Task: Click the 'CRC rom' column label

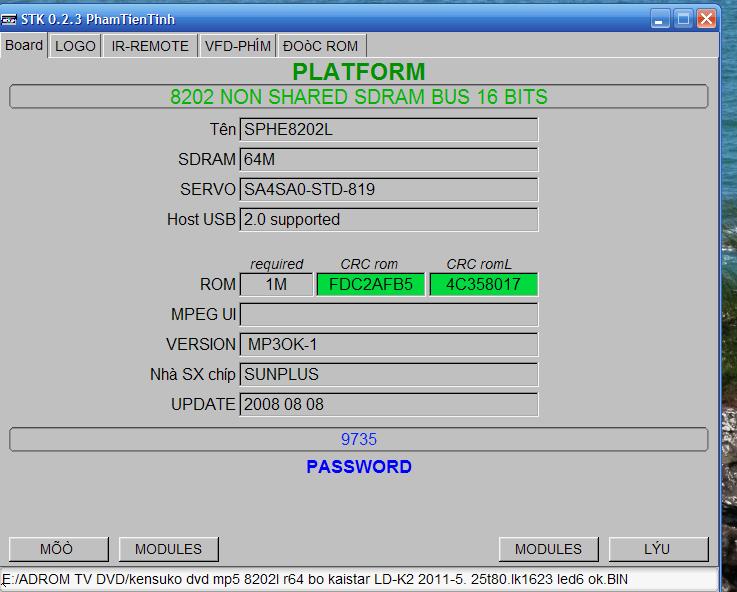Action: [369, 264]
